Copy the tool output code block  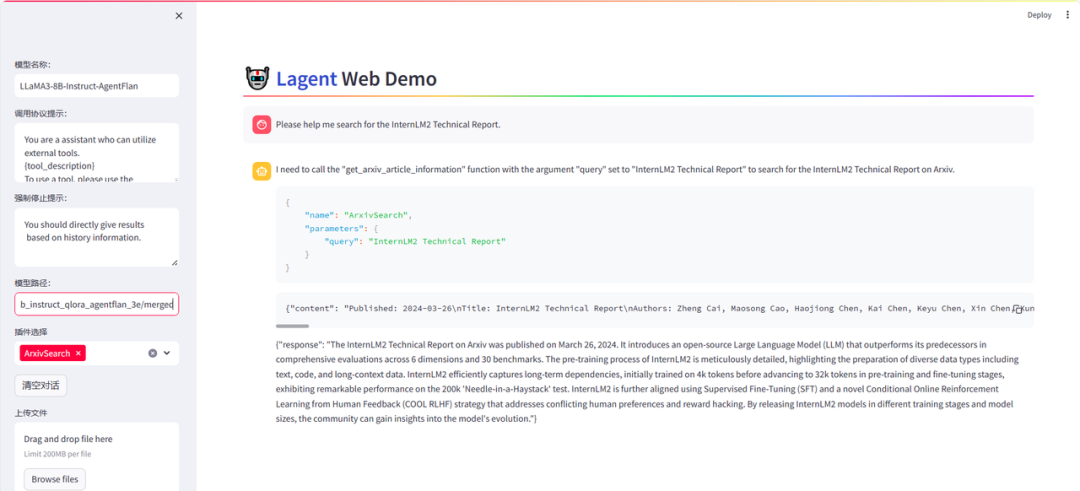pyautogui.click(x=1017, y=310)
